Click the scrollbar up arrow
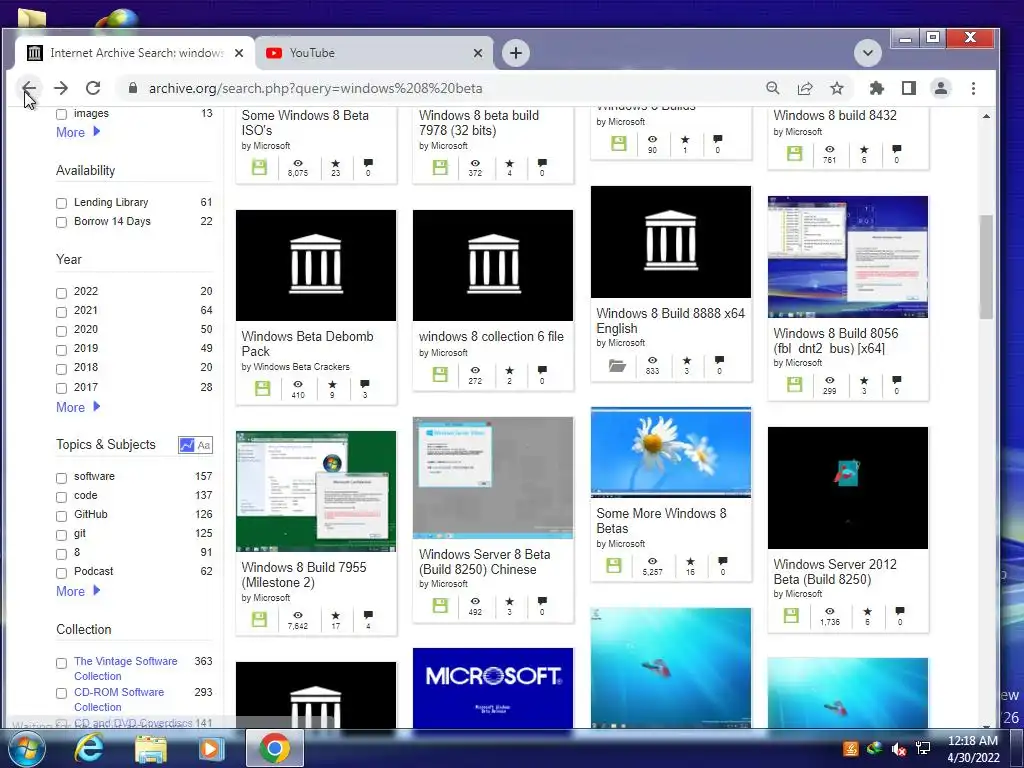The image size is (1024, 768). [x=986, y=116]
